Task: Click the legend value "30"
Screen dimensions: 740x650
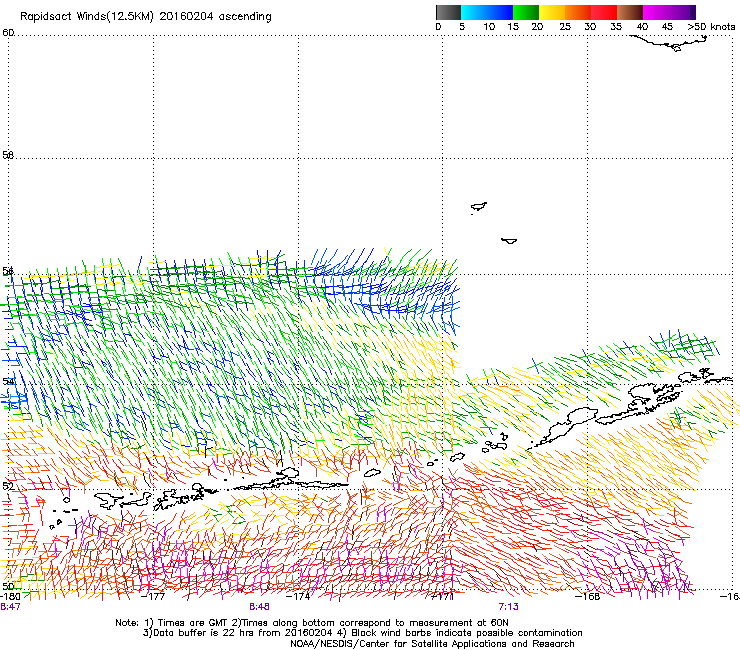Action: pos(590,26)
